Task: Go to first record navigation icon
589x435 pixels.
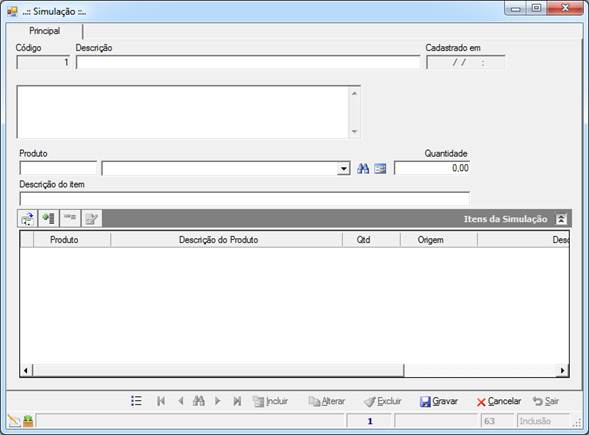Action: click(161, 401)
